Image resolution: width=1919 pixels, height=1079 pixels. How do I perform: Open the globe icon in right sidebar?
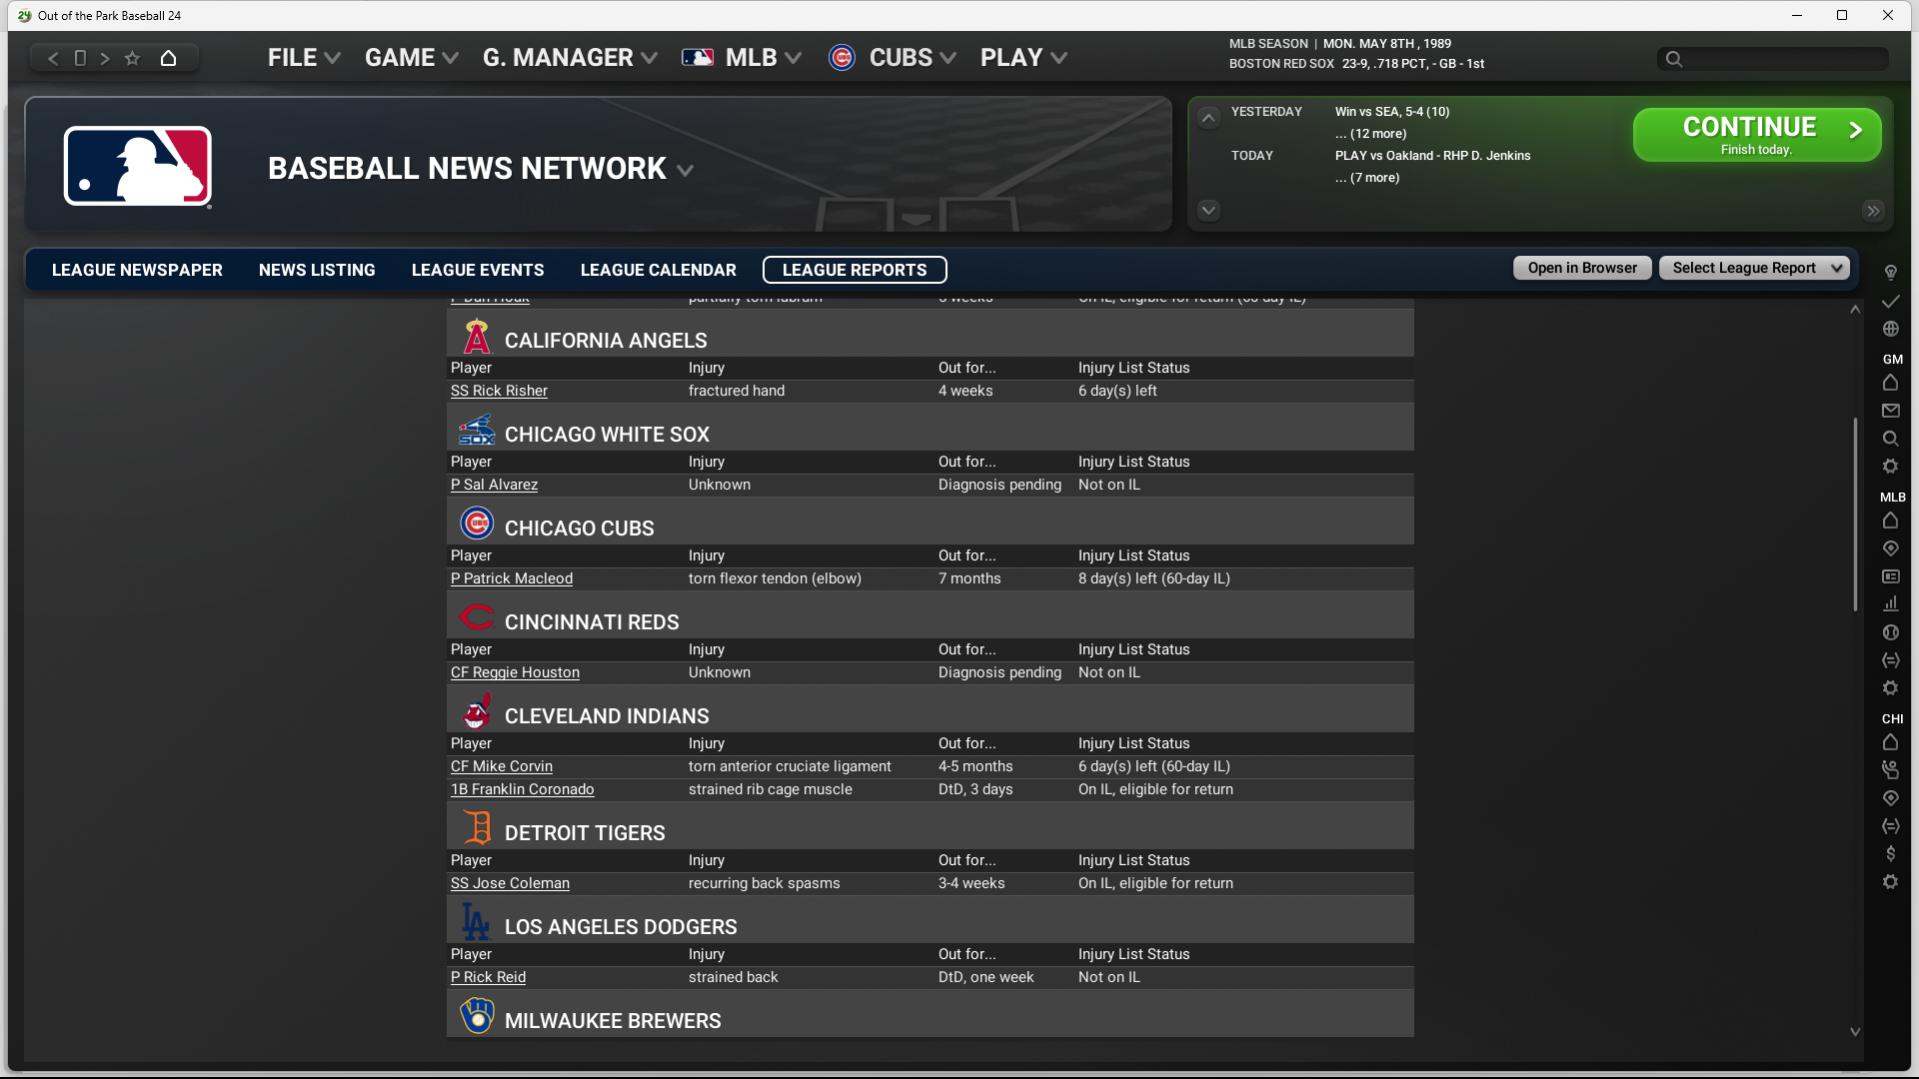1890,329
